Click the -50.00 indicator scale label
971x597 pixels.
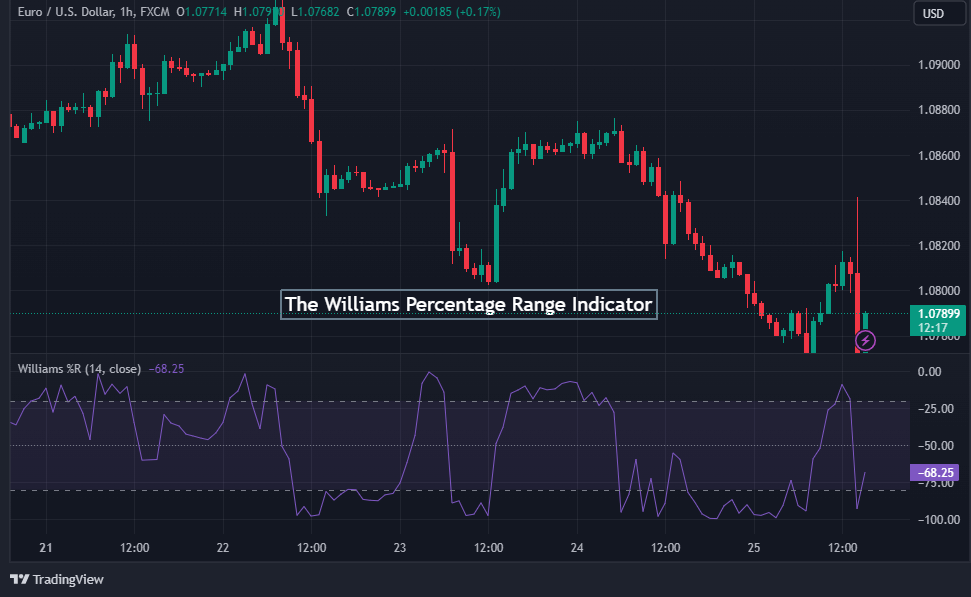point(935,446)
